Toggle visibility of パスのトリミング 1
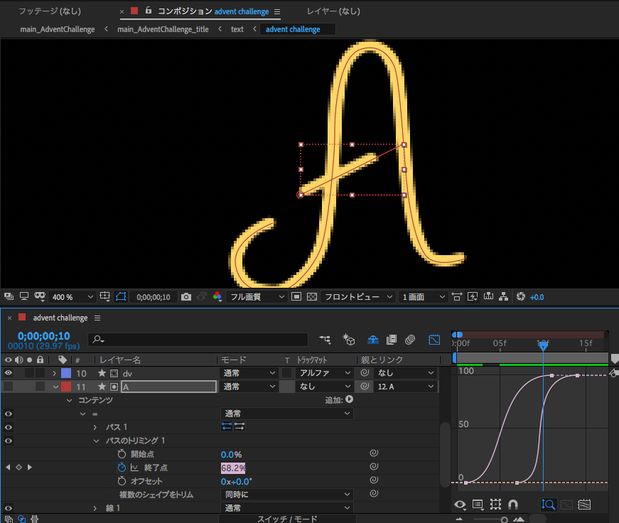The height and width of the screenshot is (523, 619). (9, 440)
